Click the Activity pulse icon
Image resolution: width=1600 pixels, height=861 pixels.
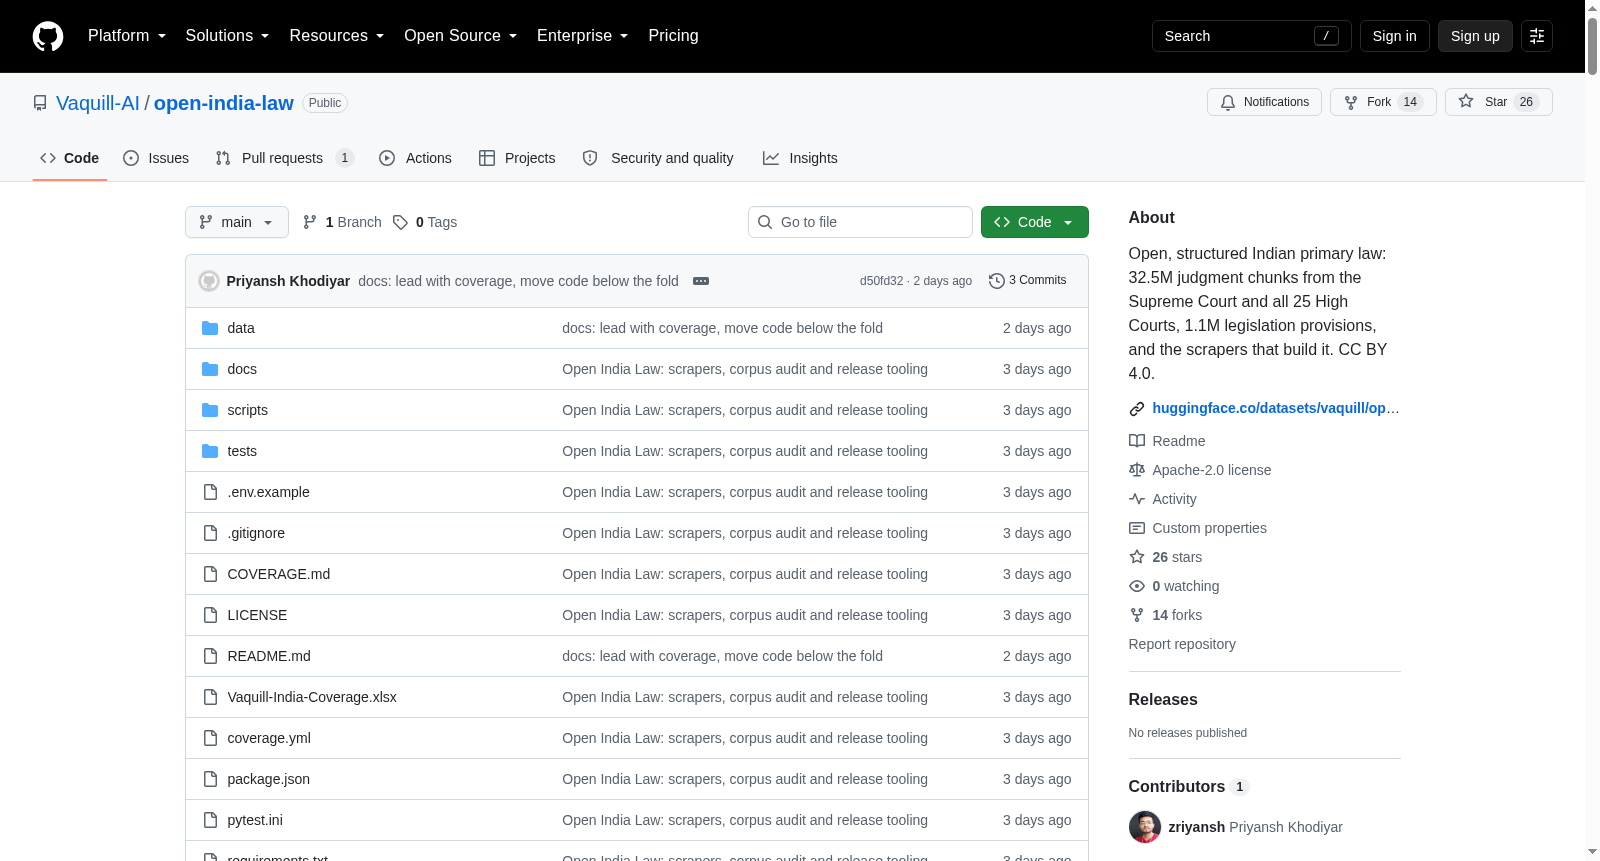(x=1137, y=499)
